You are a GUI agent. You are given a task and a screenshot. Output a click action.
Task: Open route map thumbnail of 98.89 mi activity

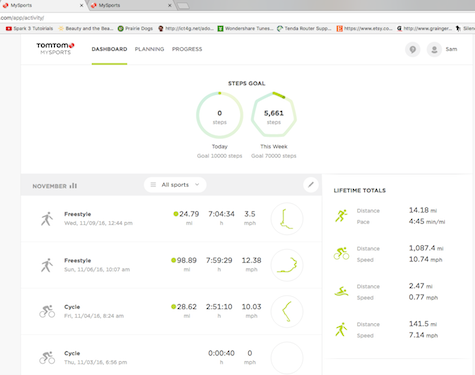[x=287, y=265]
